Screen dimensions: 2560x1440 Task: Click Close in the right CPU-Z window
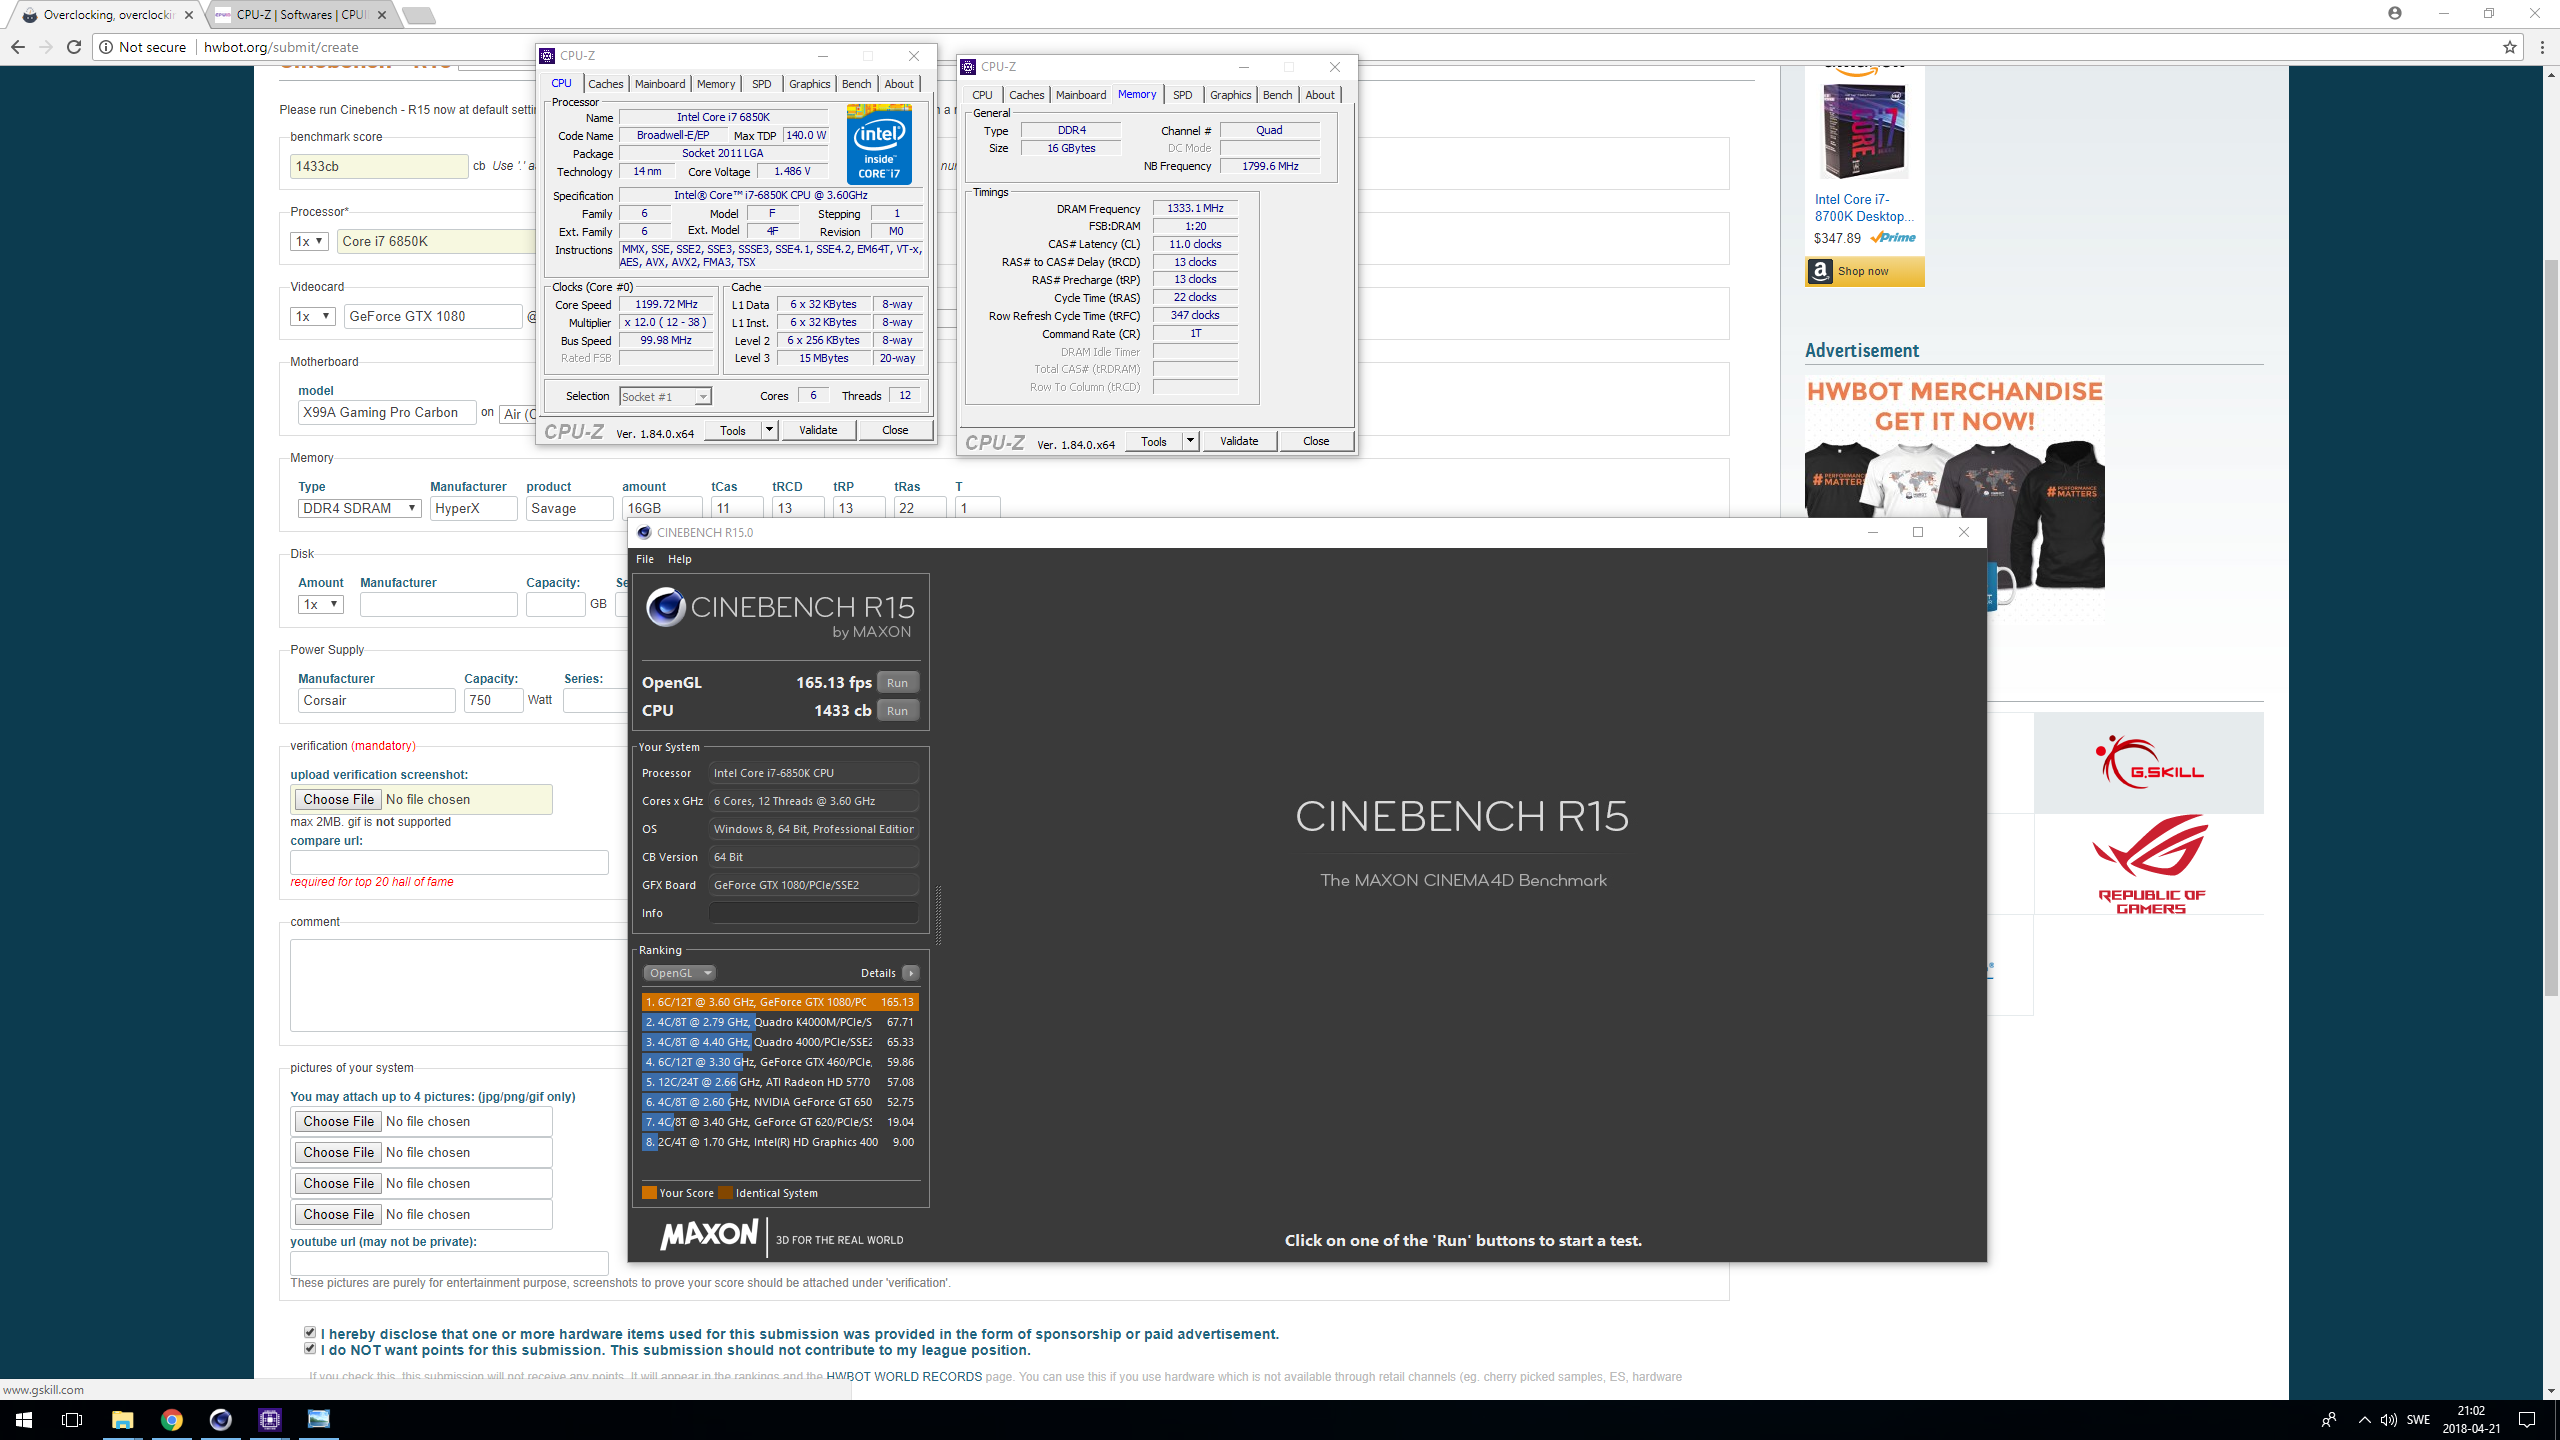[1316, 441]
